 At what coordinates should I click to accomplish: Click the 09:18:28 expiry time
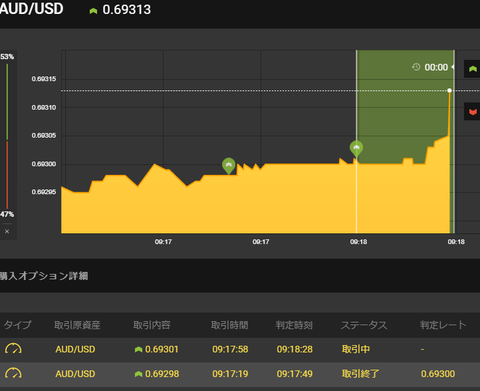pyautogui.click(x=295, y=349)
